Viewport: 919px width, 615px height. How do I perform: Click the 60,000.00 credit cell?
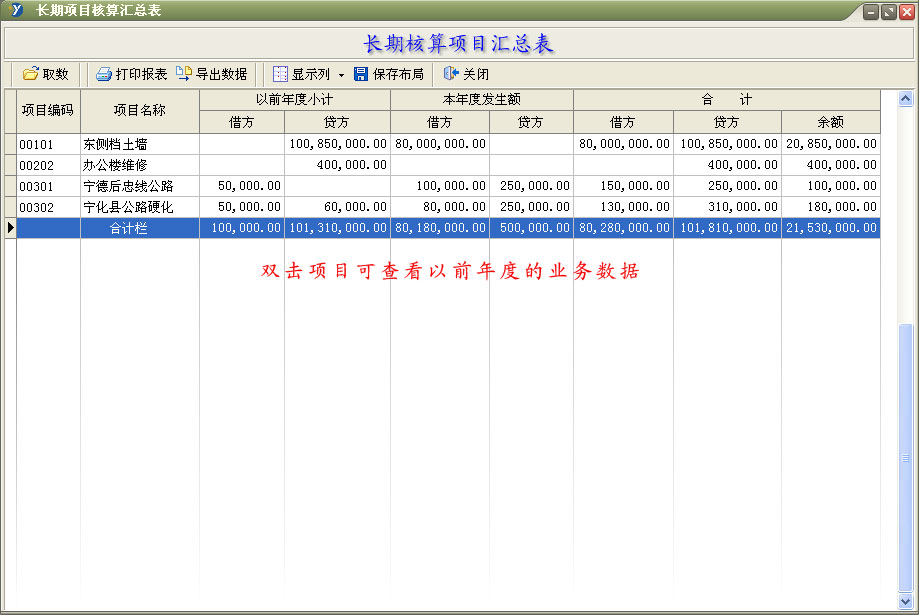pos(338,208)
